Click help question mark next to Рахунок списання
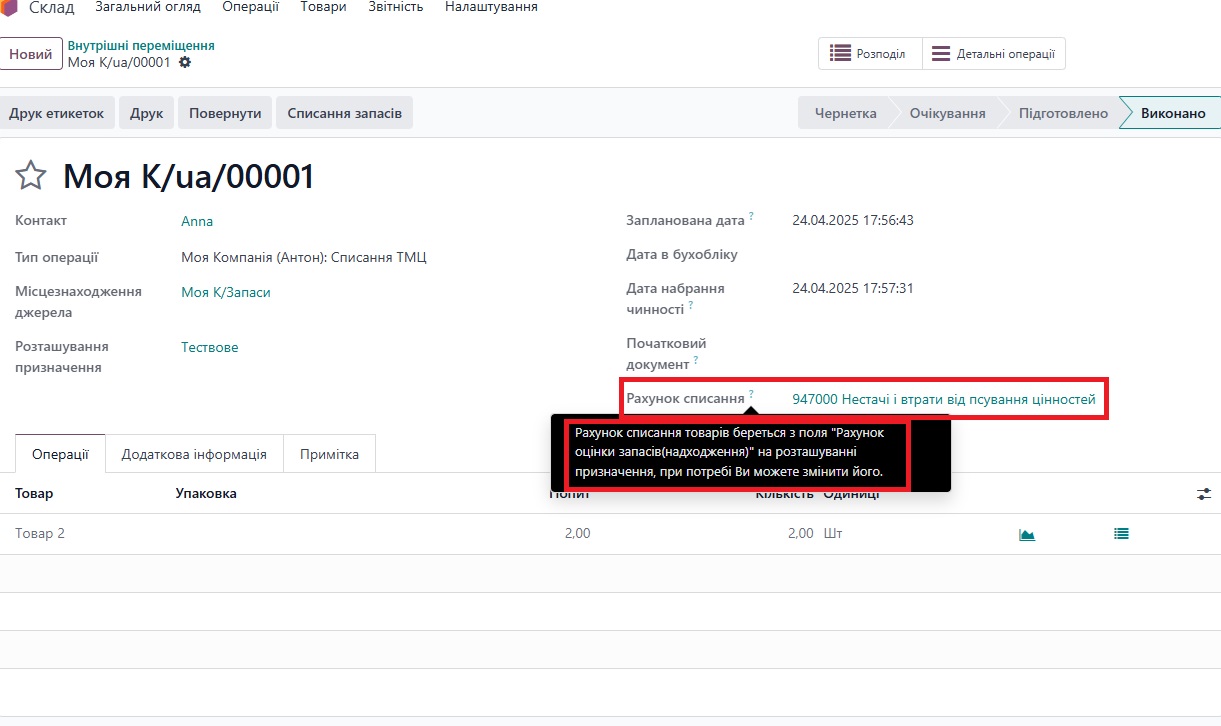The image size is (1221, 726). [x=751, y=394]
